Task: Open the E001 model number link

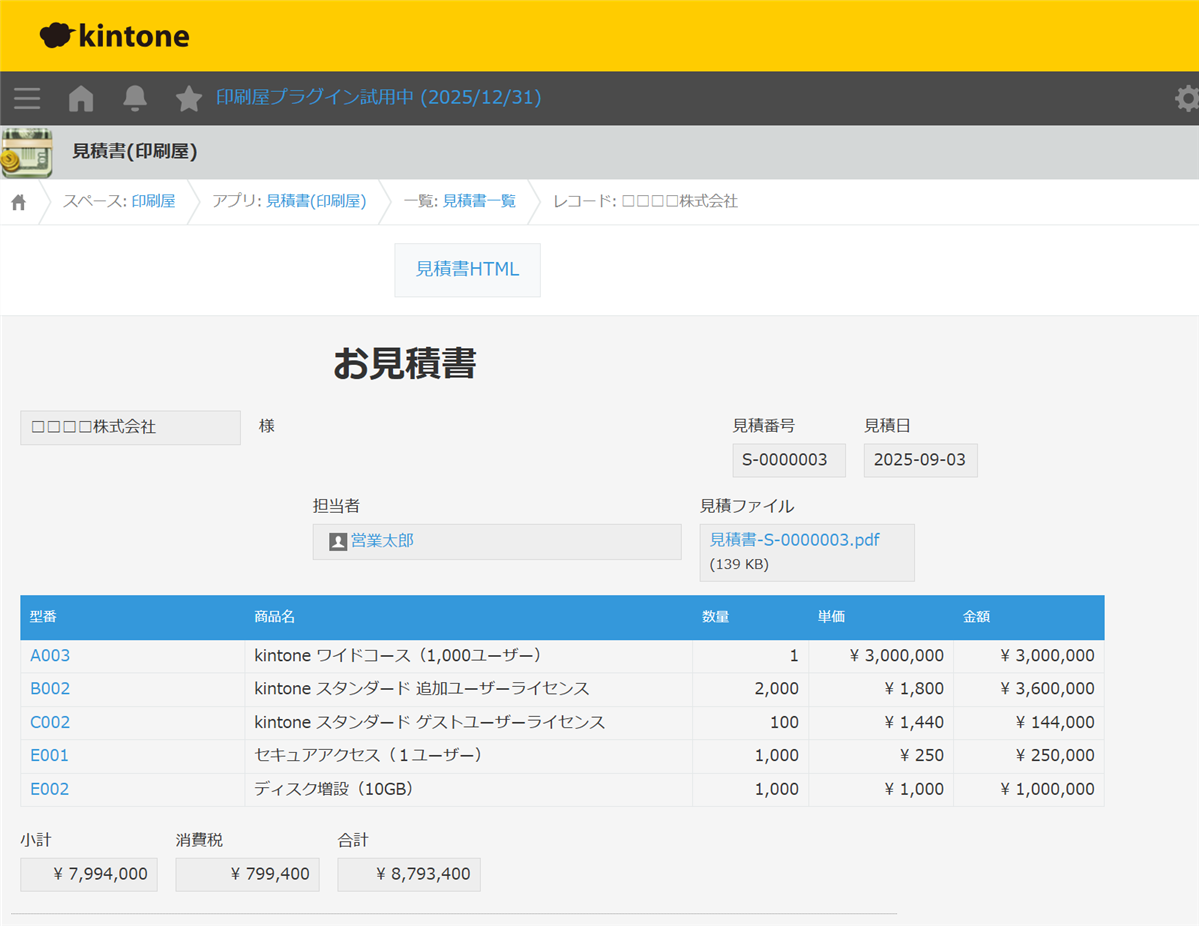Action: pyautogui.click(x=50, y=755)
